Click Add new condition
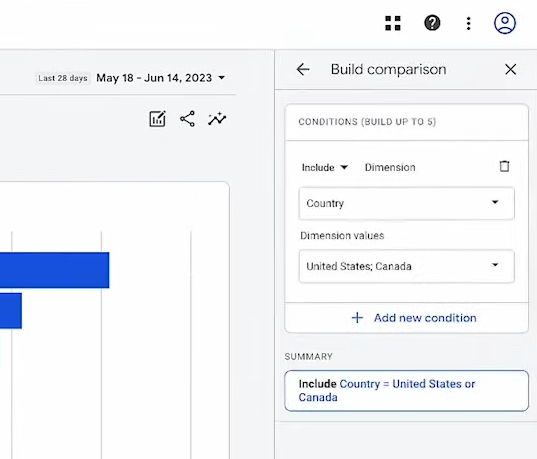This screenshot has width=537, height=459. pyautogui.click(x=425, y=318)
